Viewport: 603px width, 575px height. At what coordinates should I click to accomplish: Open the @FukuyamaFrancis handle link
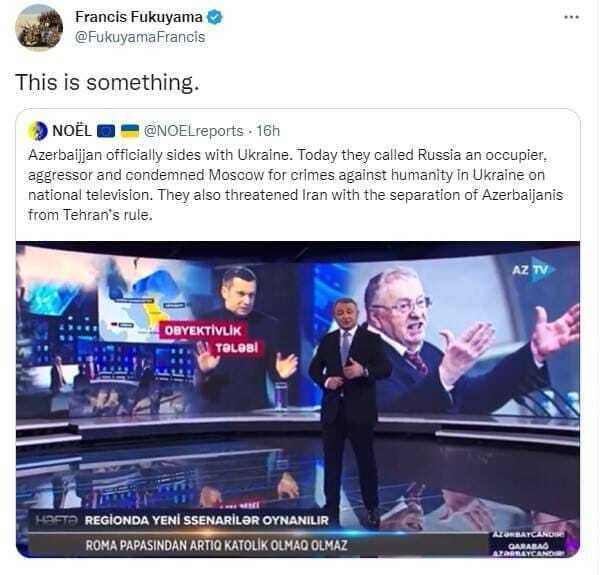140,37
